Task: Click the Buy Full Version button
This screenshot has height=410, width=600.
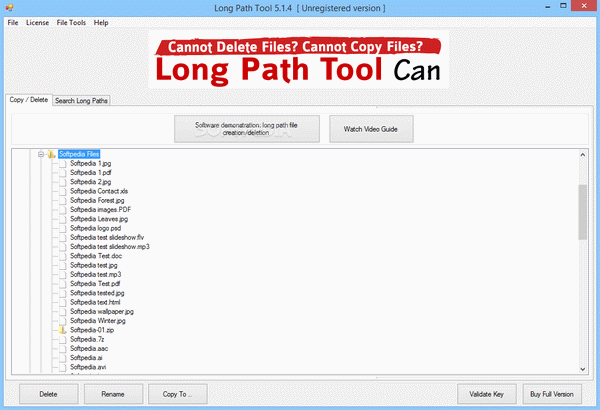Action: coord(552,394)
